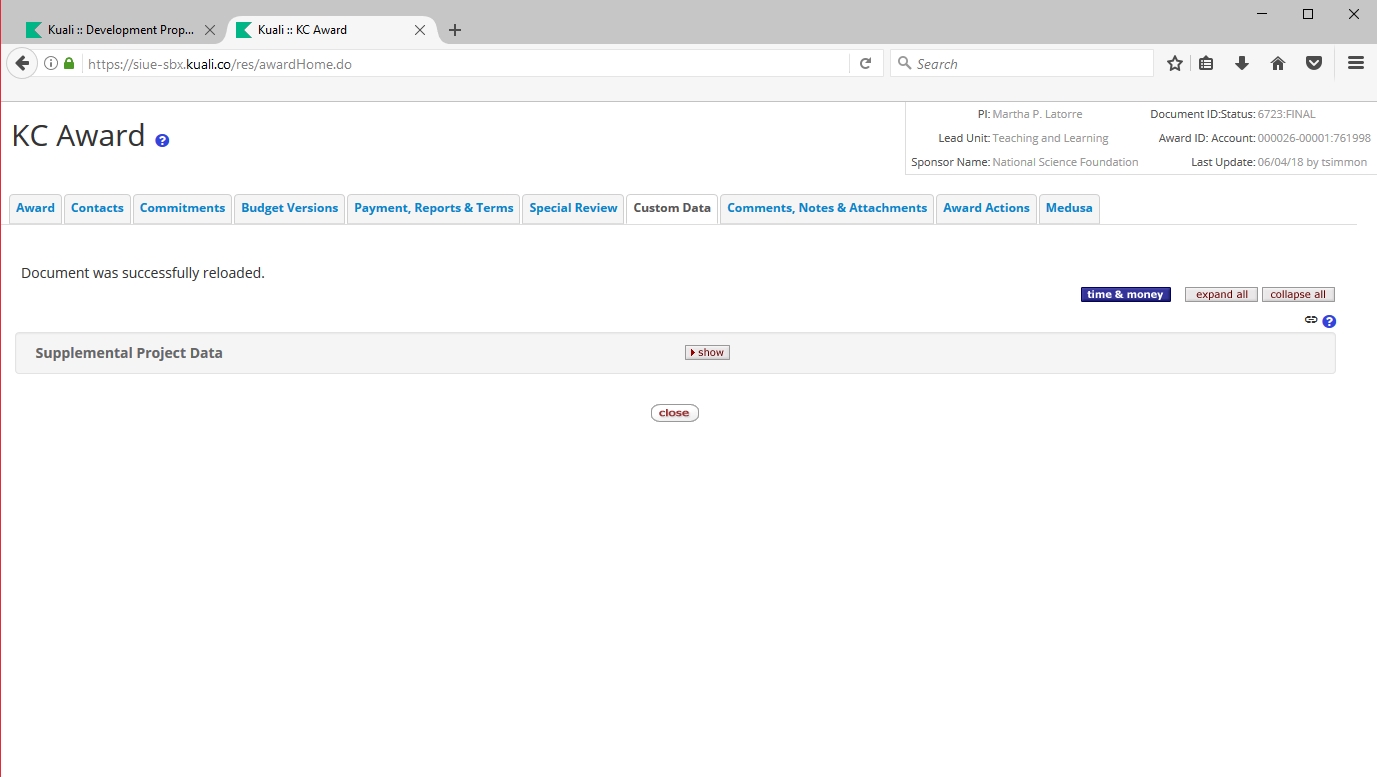Open the Firefox hamburger menu
This screenshot has height=777, width=1377.
1356,63
